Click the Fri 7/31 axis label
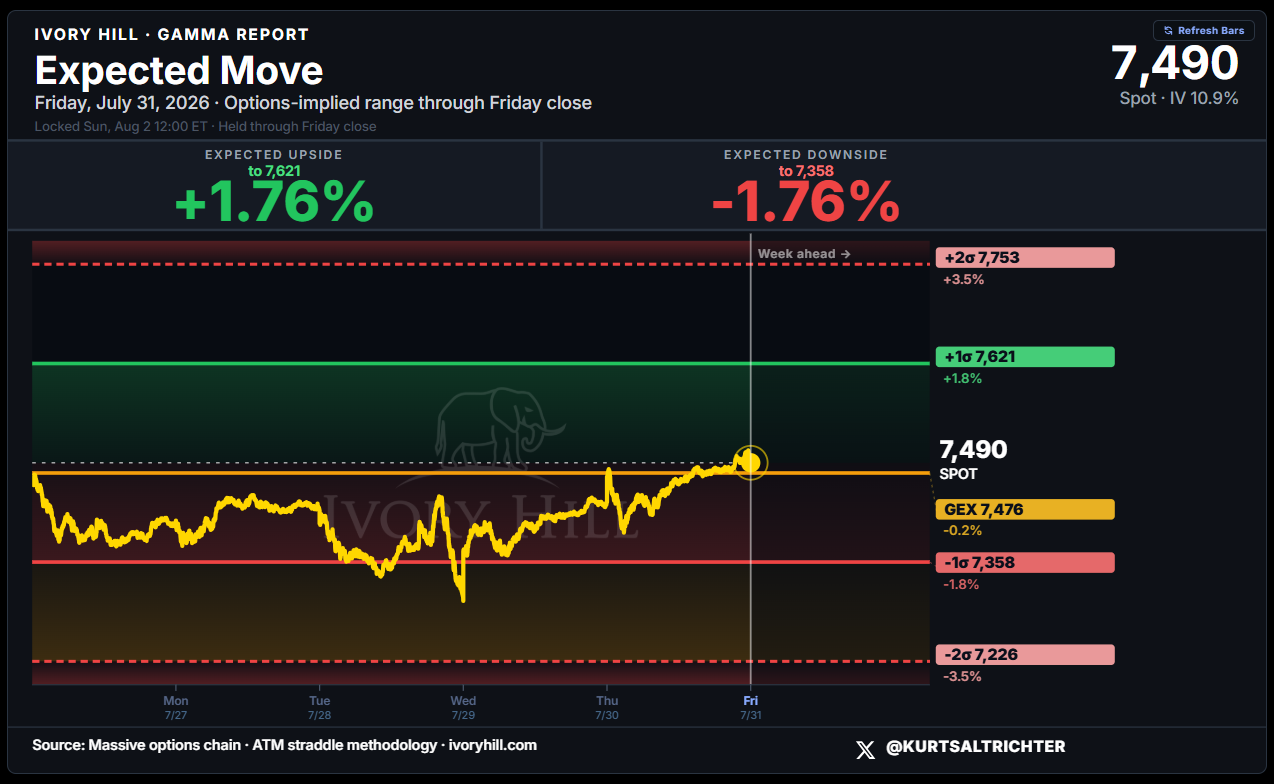 tap(750, 707)
